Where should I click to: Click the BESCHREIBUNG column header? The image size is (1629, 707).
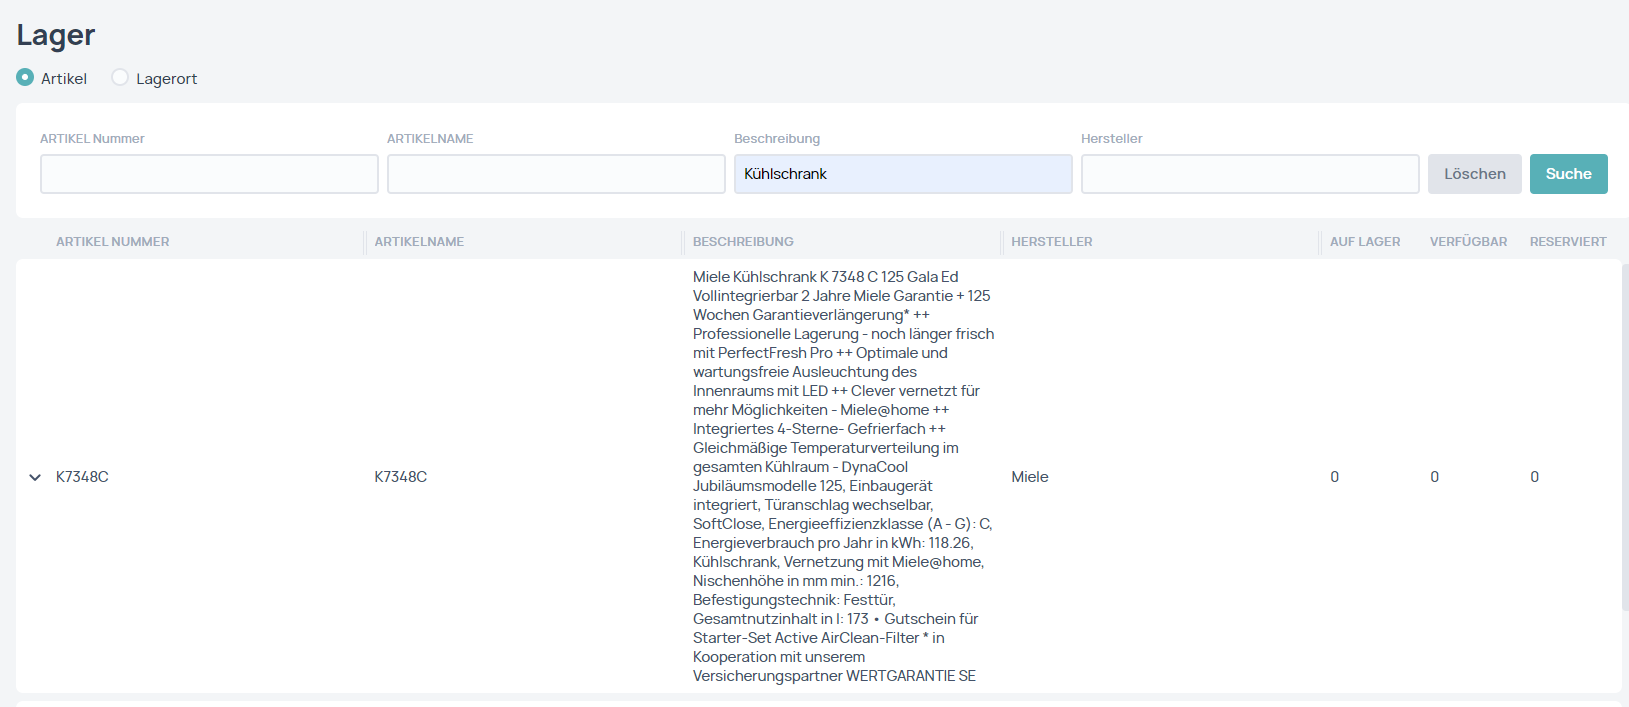(x=743, y=242)
